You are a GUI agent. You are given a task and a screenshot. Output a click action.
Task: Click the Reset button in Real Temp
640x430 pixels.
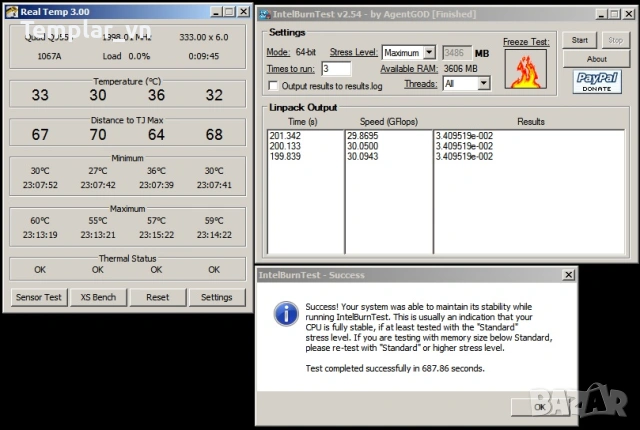pyautogui.click(x=158, y=297)
